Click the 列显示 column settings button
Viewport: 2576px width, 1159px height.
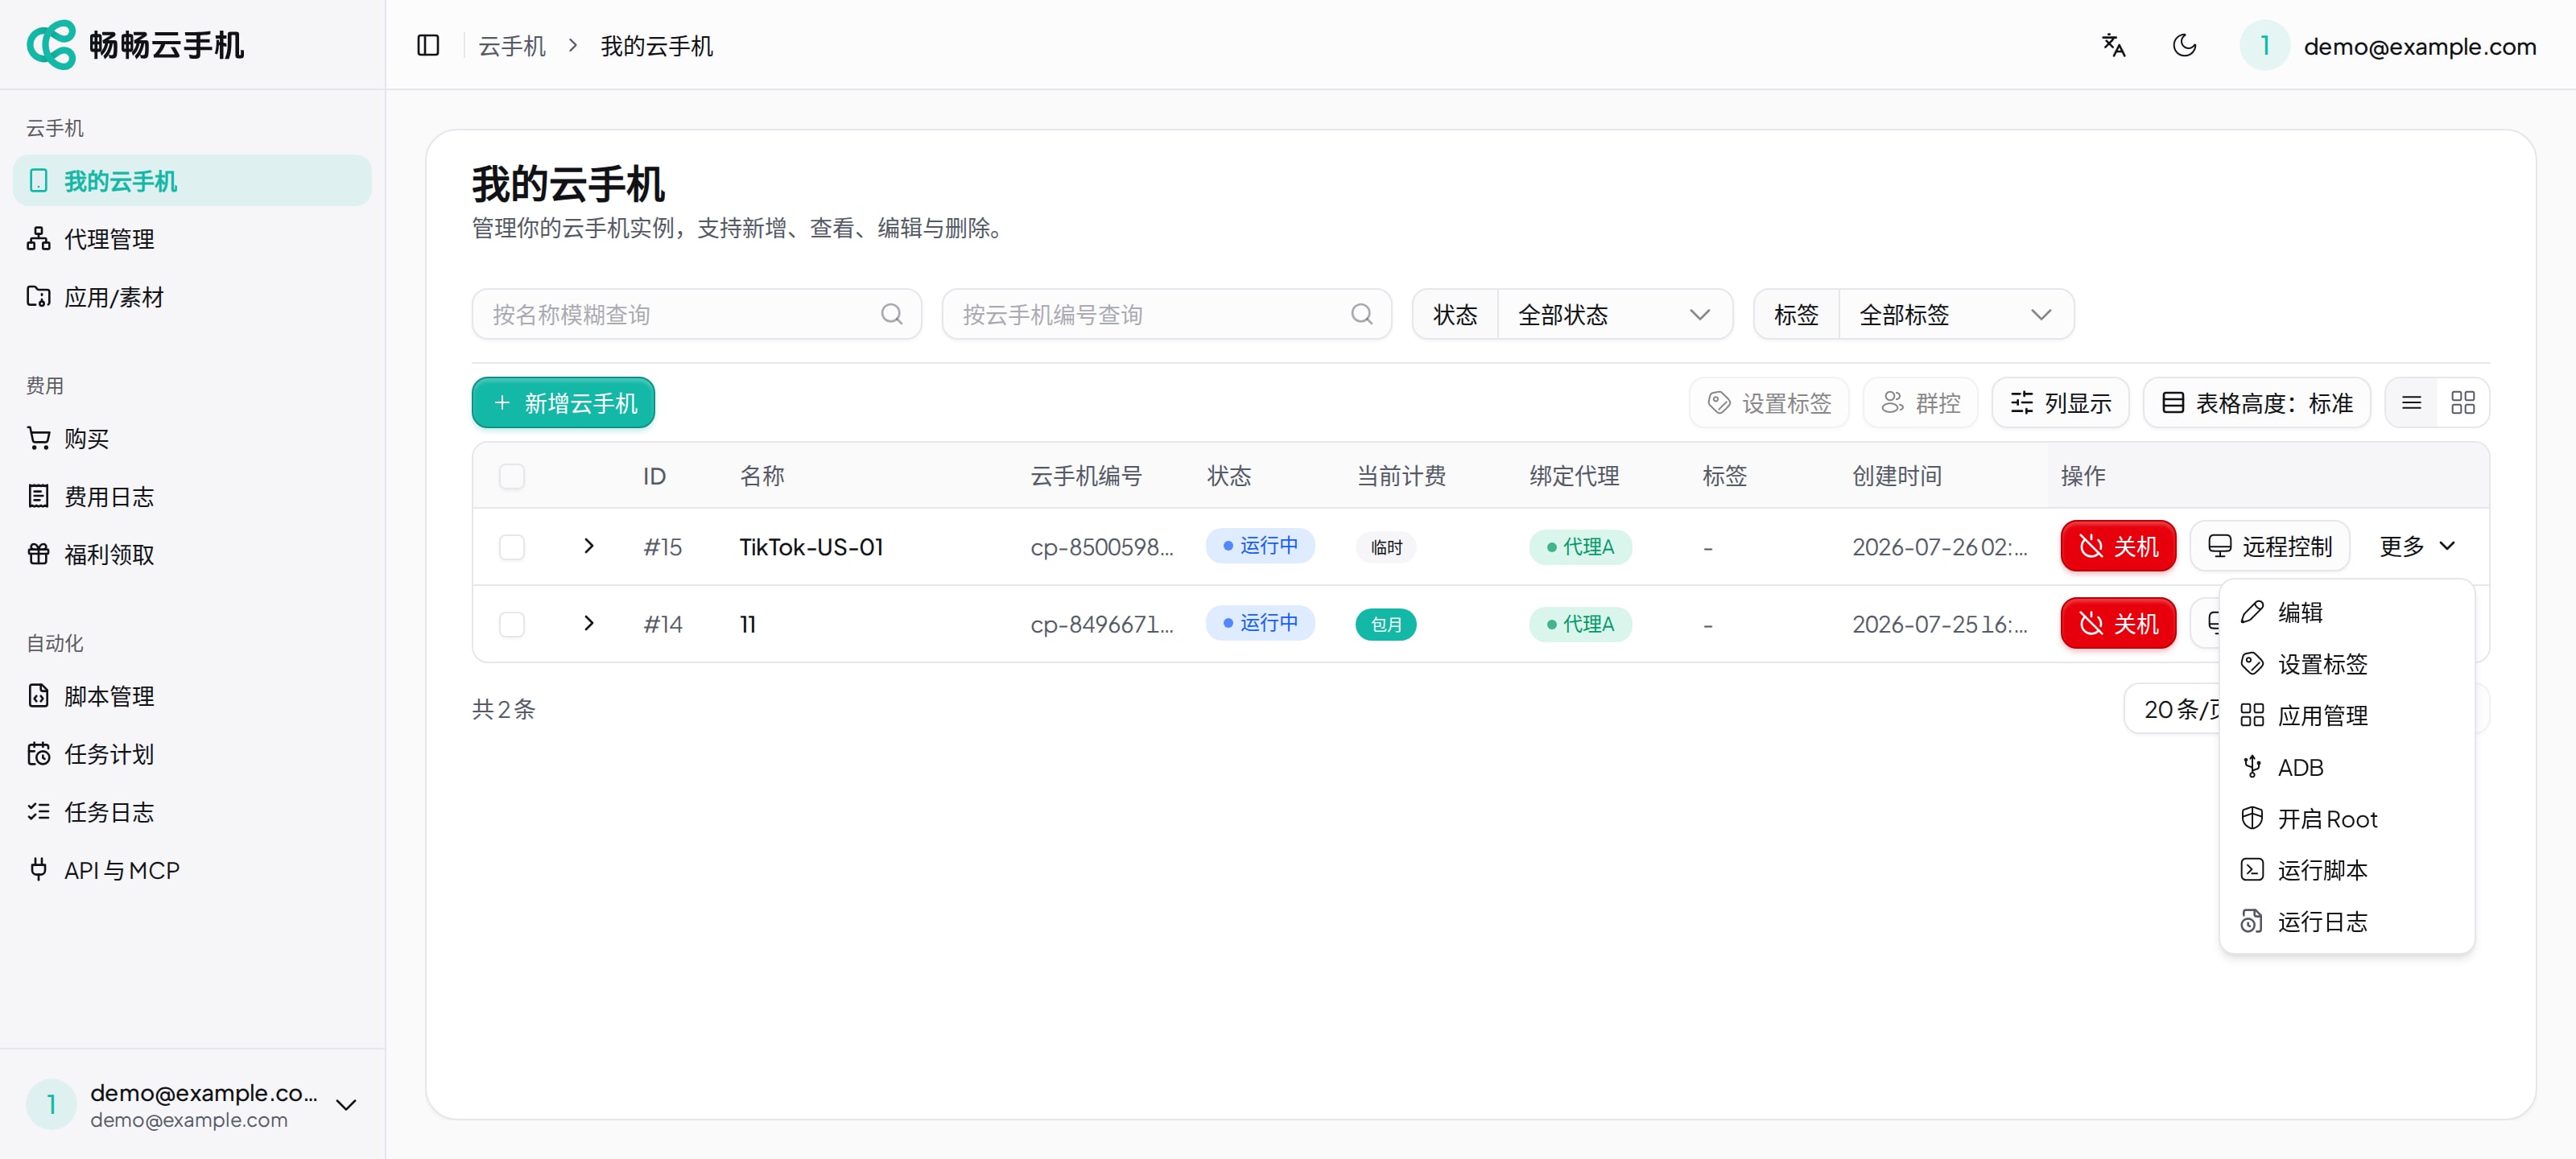[x=2060, y=403]
